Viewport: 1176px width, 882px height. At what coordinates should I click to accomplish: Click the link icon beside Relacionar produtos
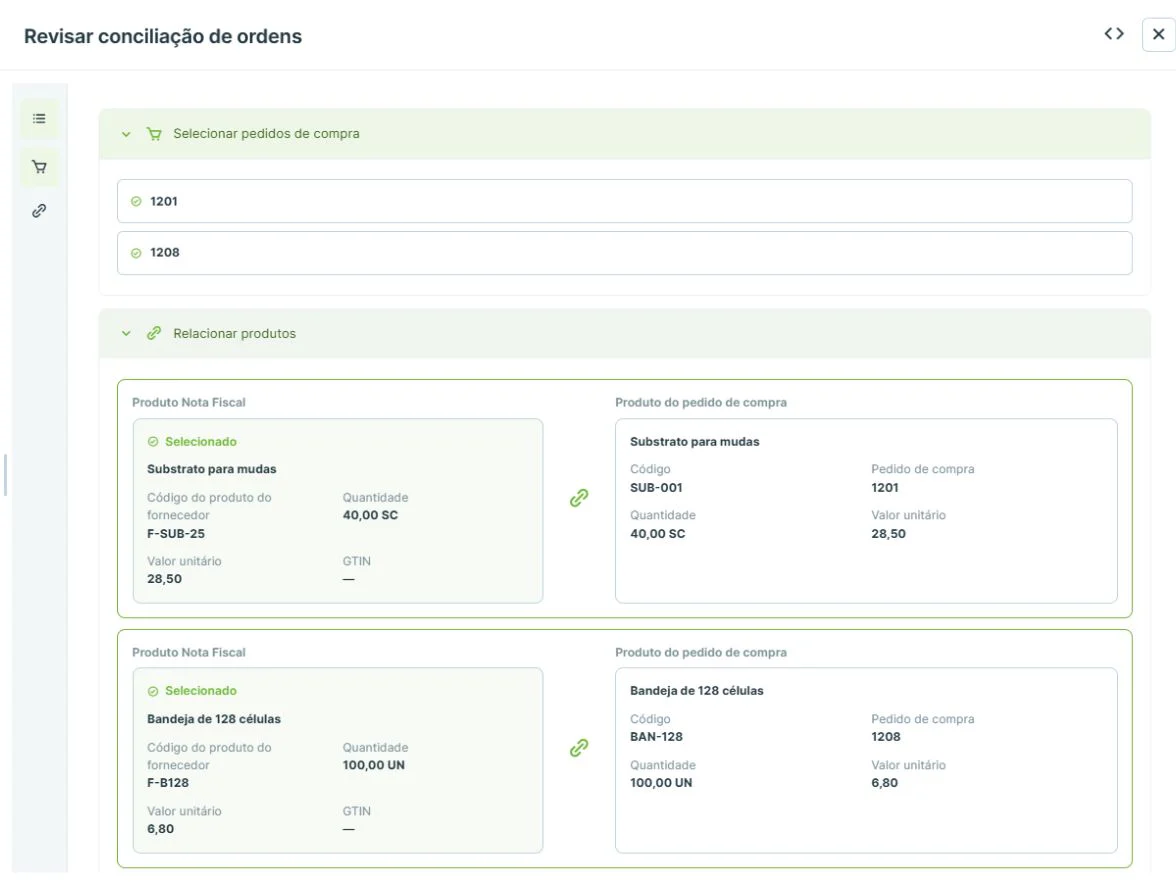click(x=154, y=334)
